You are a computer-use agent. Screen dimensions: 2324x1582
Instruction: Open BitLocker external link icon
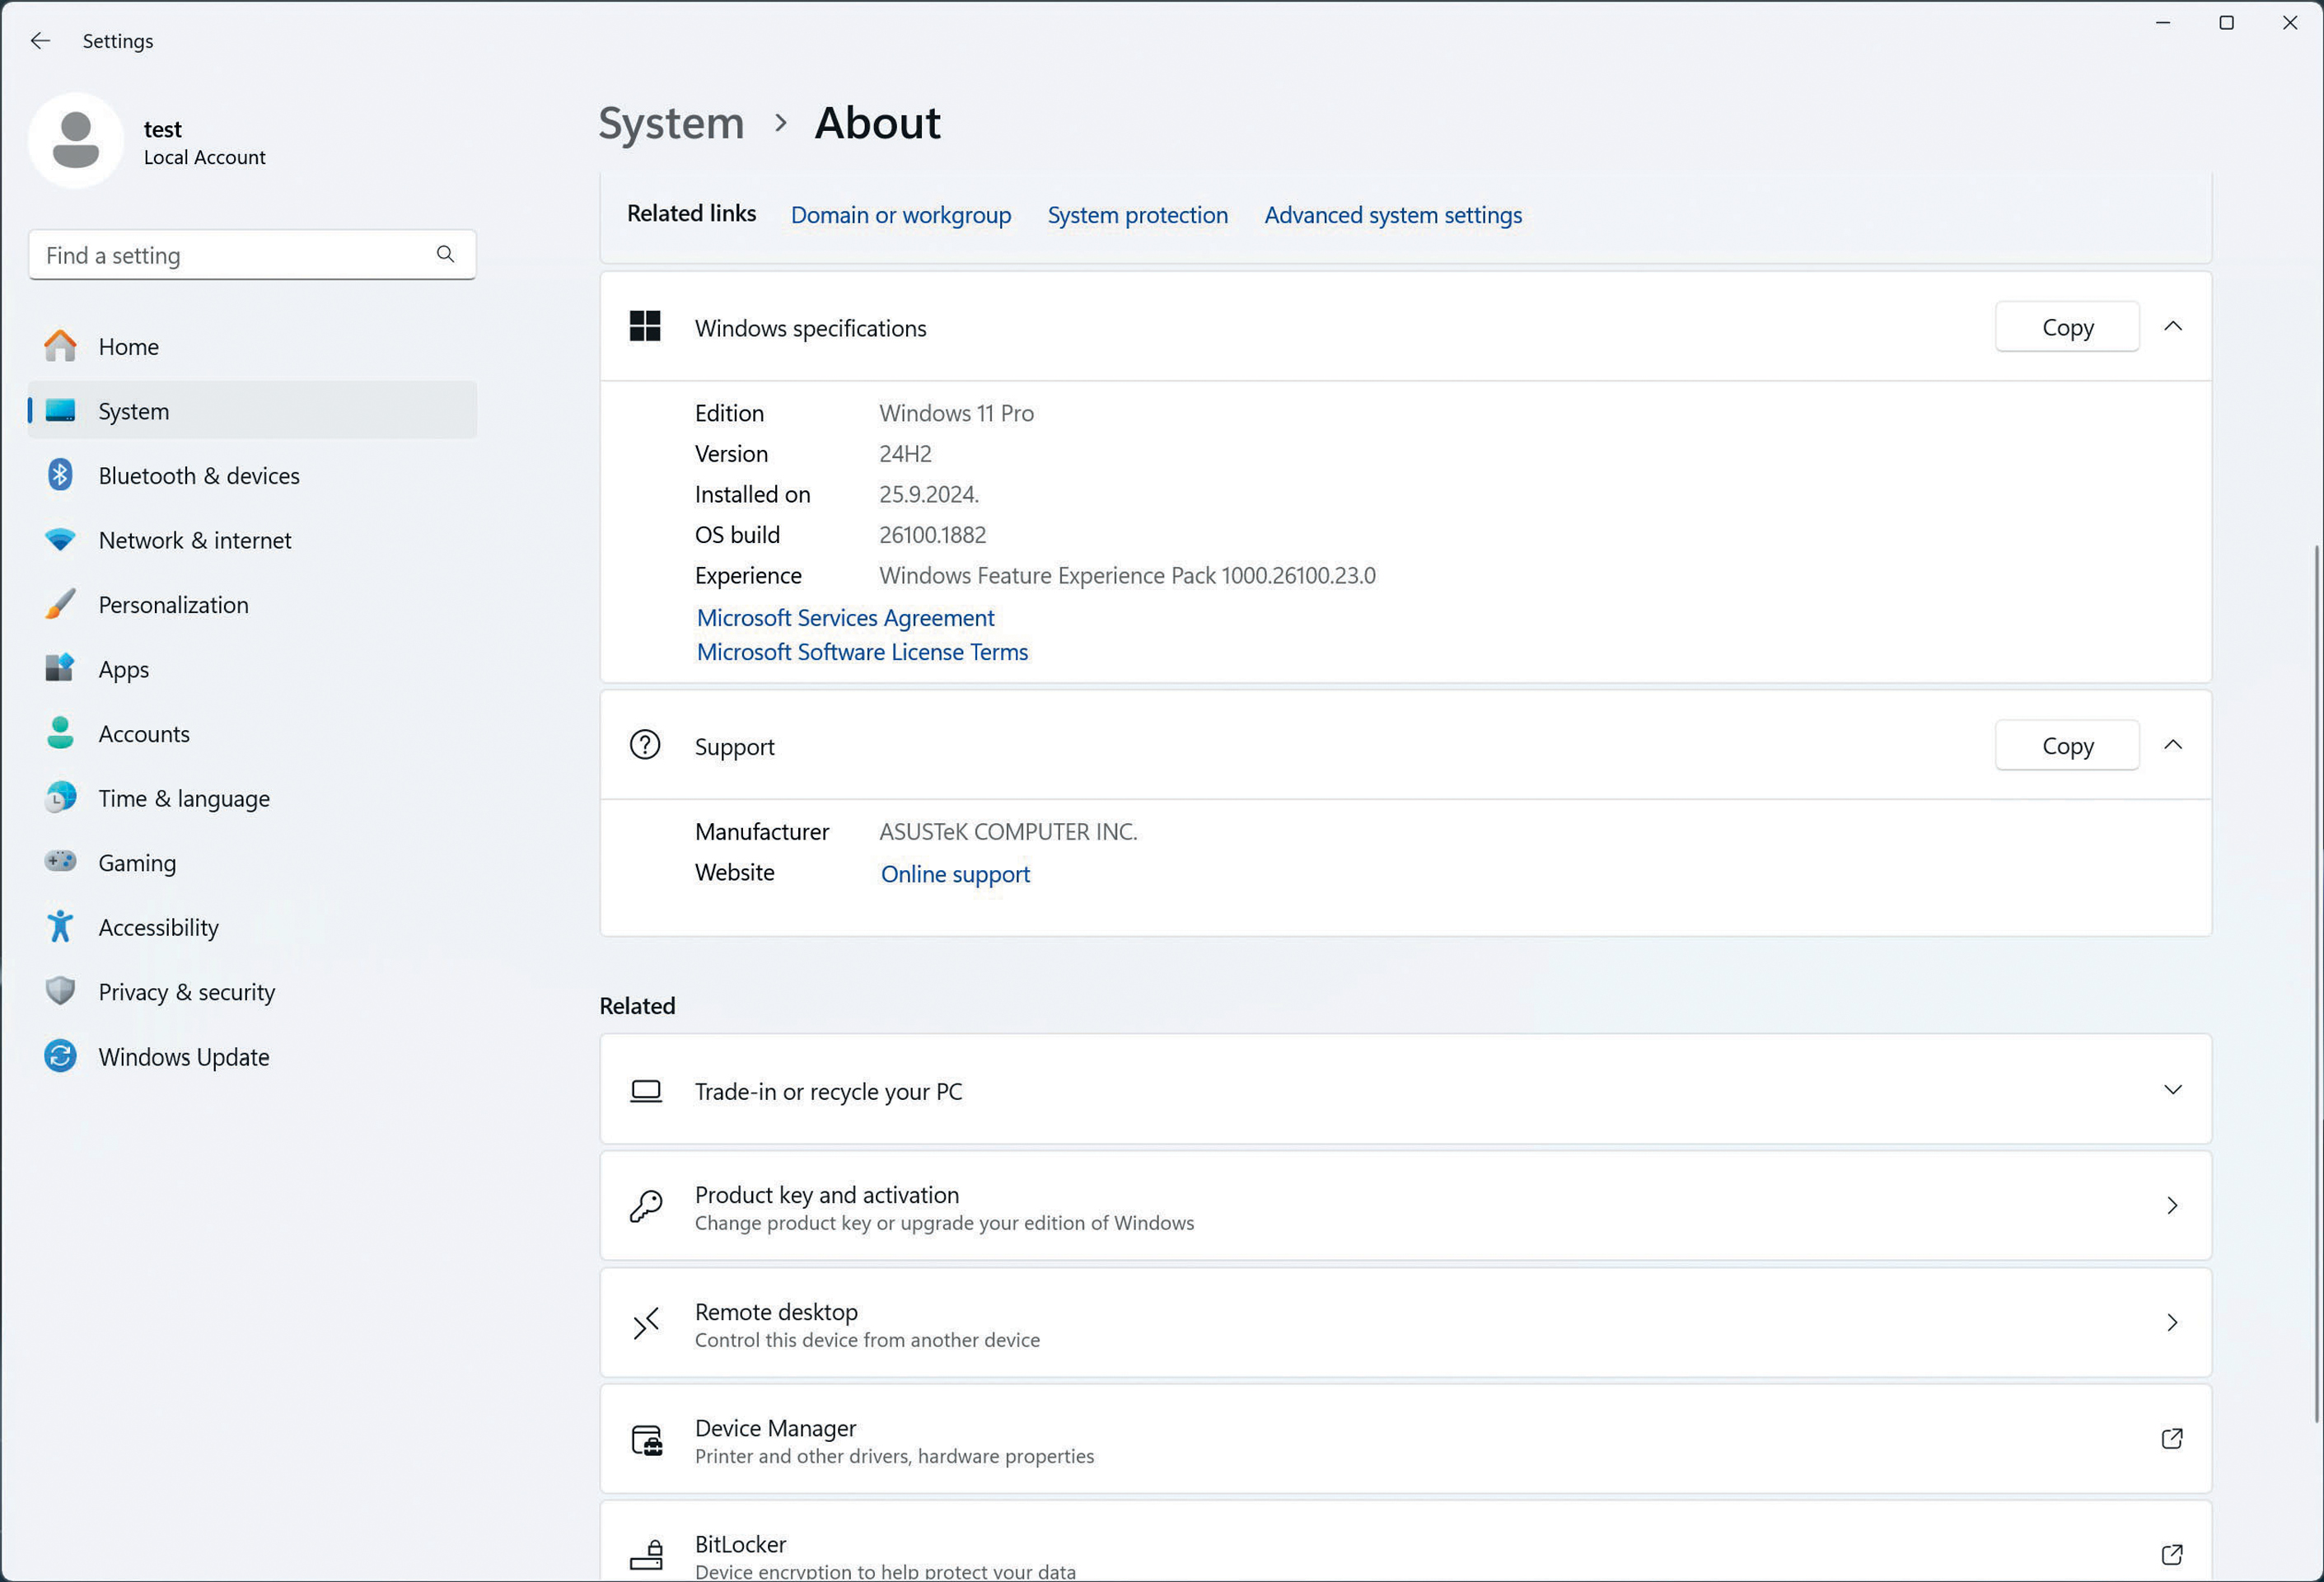(2171, 1555)
